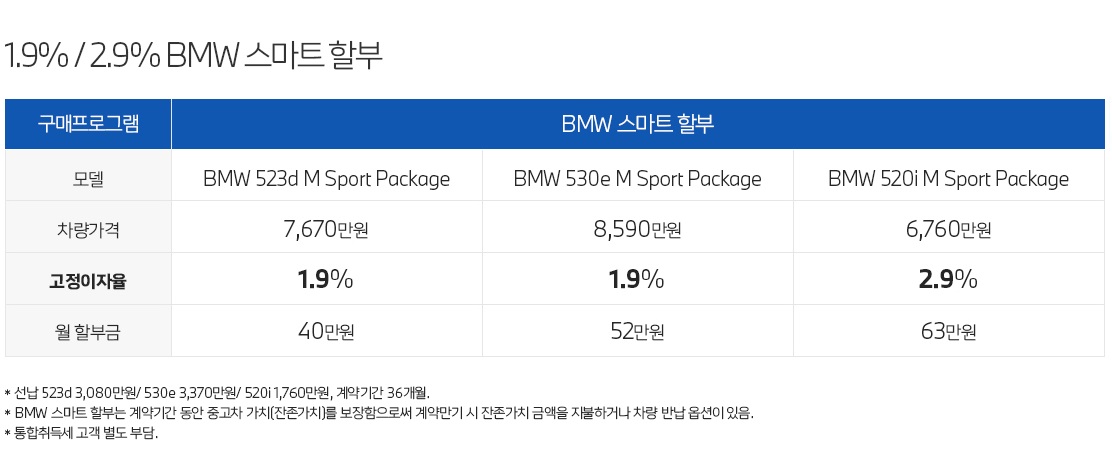Select the bold '고정이자율' row label

(88, 281)
